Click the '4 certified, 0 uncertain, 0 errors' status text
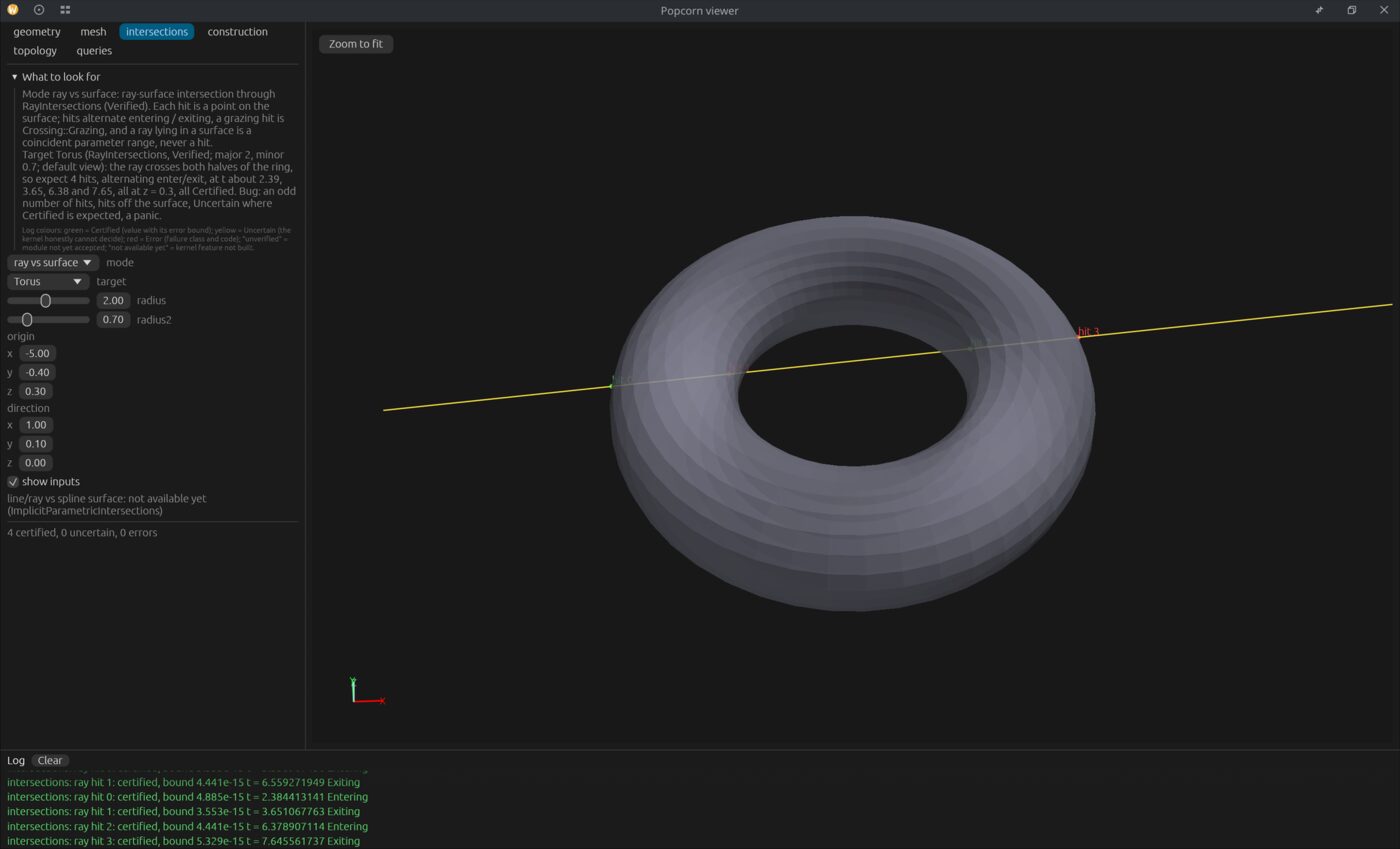1400x849 pixels. point(82,533)
